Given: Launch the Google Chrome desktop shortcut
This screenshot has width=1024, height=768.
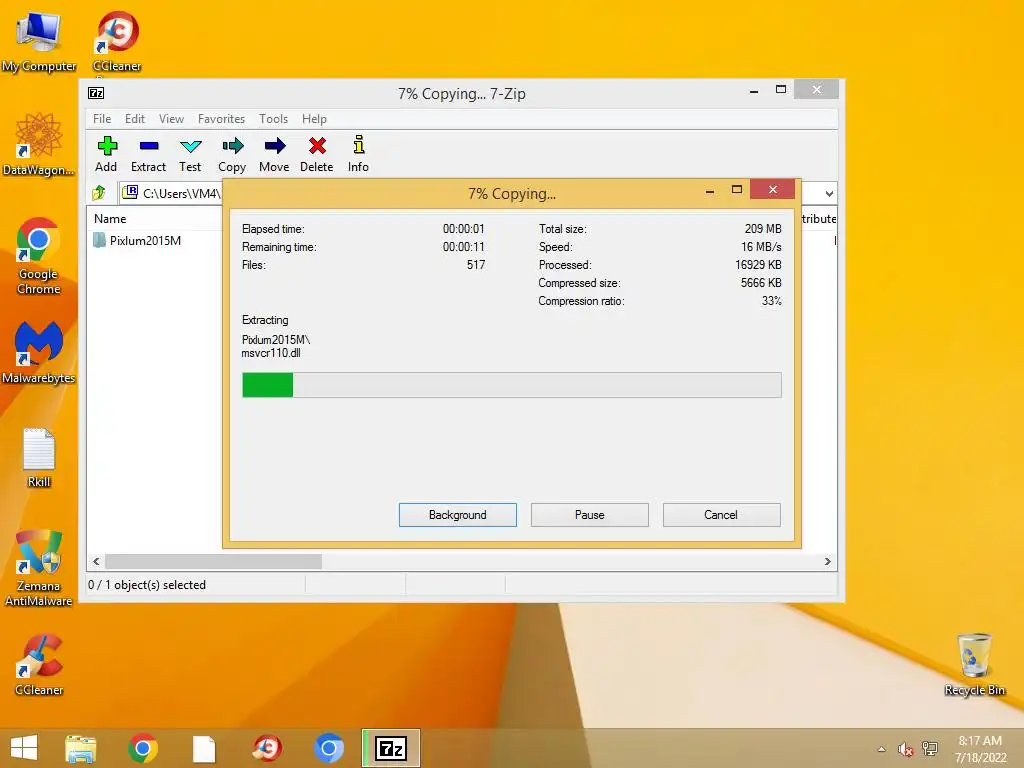Looking at the screenshot, I should pyautogui.click(x=39, y=255).
